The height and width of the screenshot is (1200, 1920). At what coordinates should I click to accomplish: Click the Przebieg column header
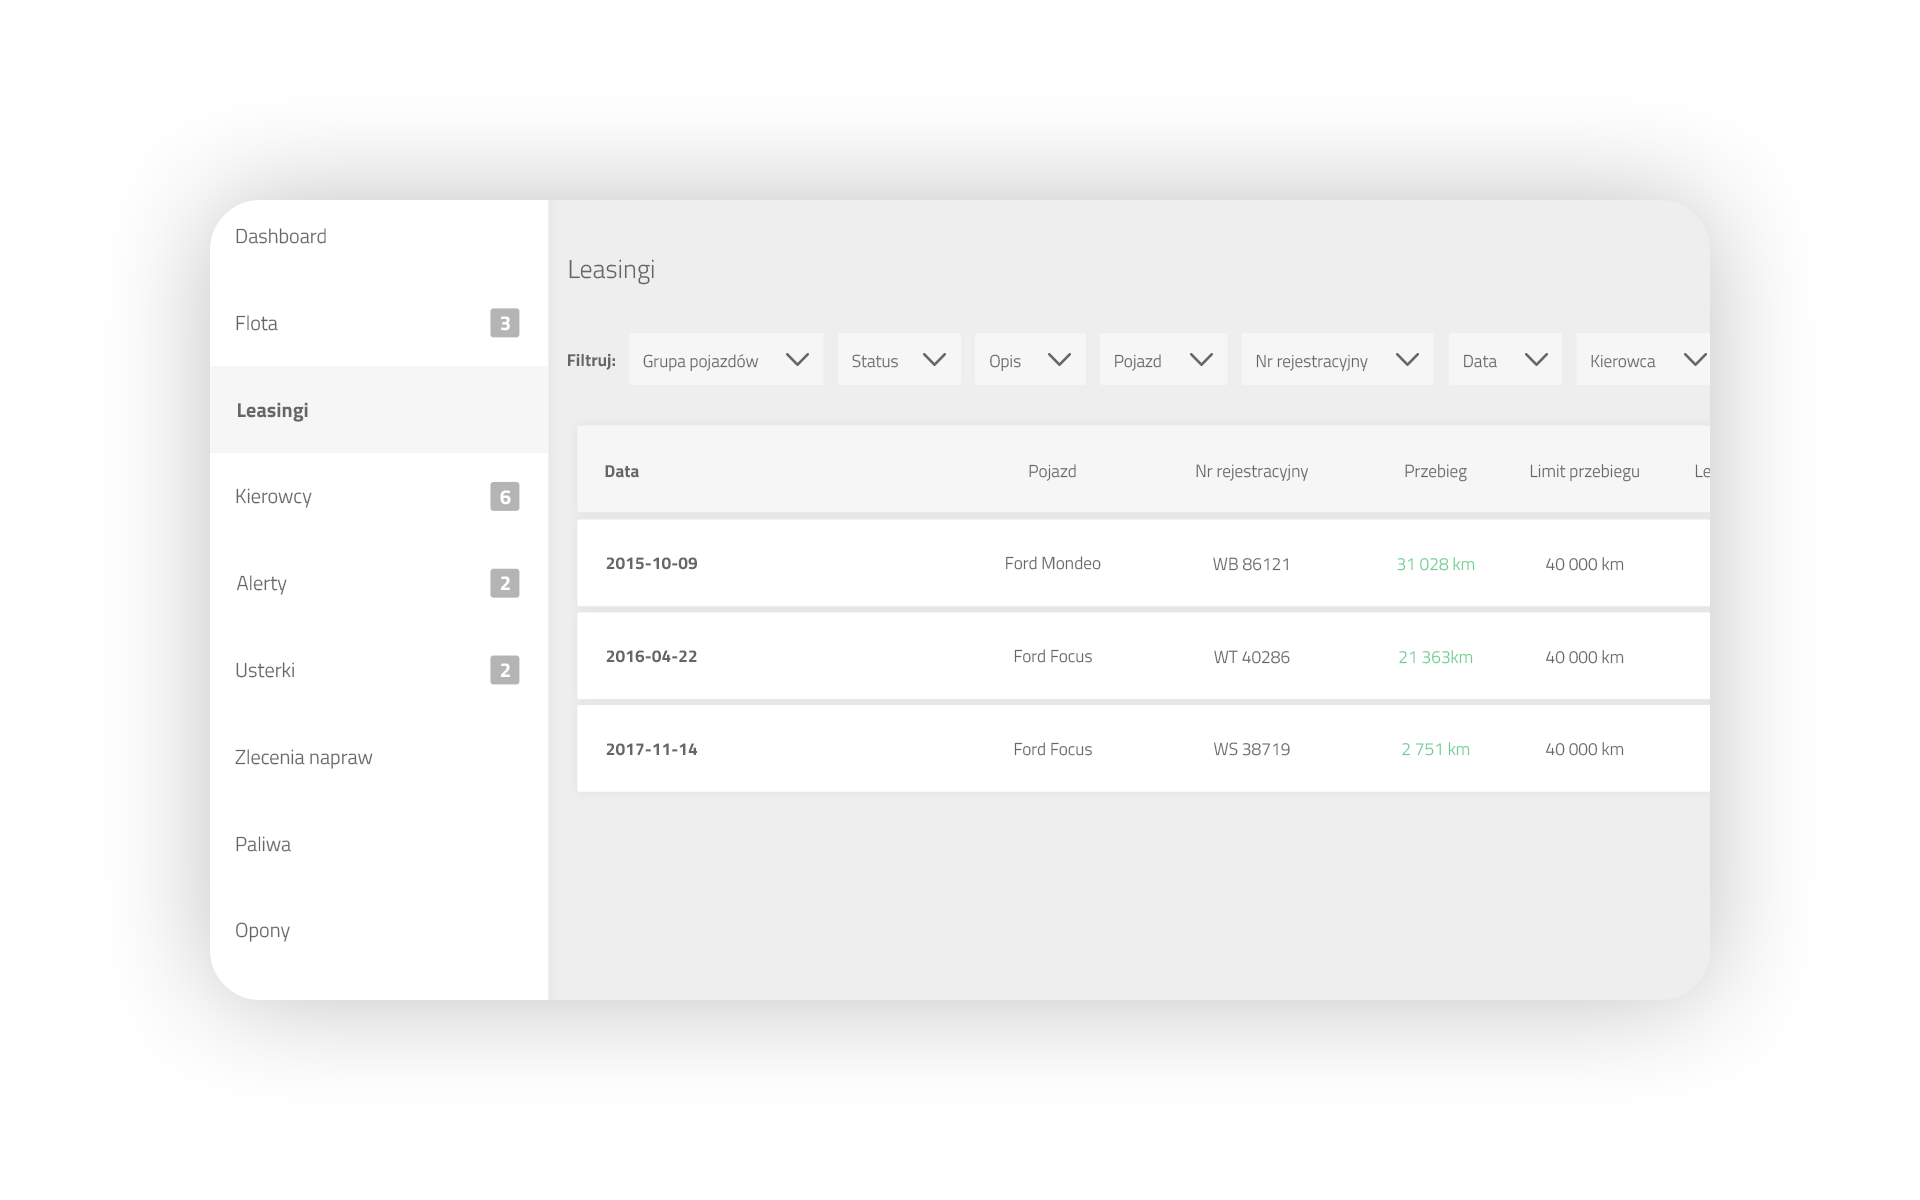[x=1434, y=471]
